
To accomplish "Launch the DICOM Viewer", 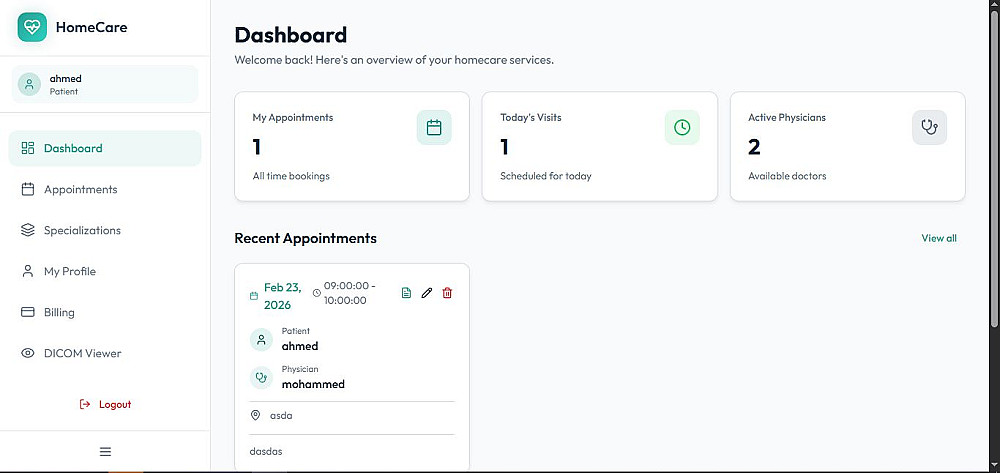I will click(82, 353).
